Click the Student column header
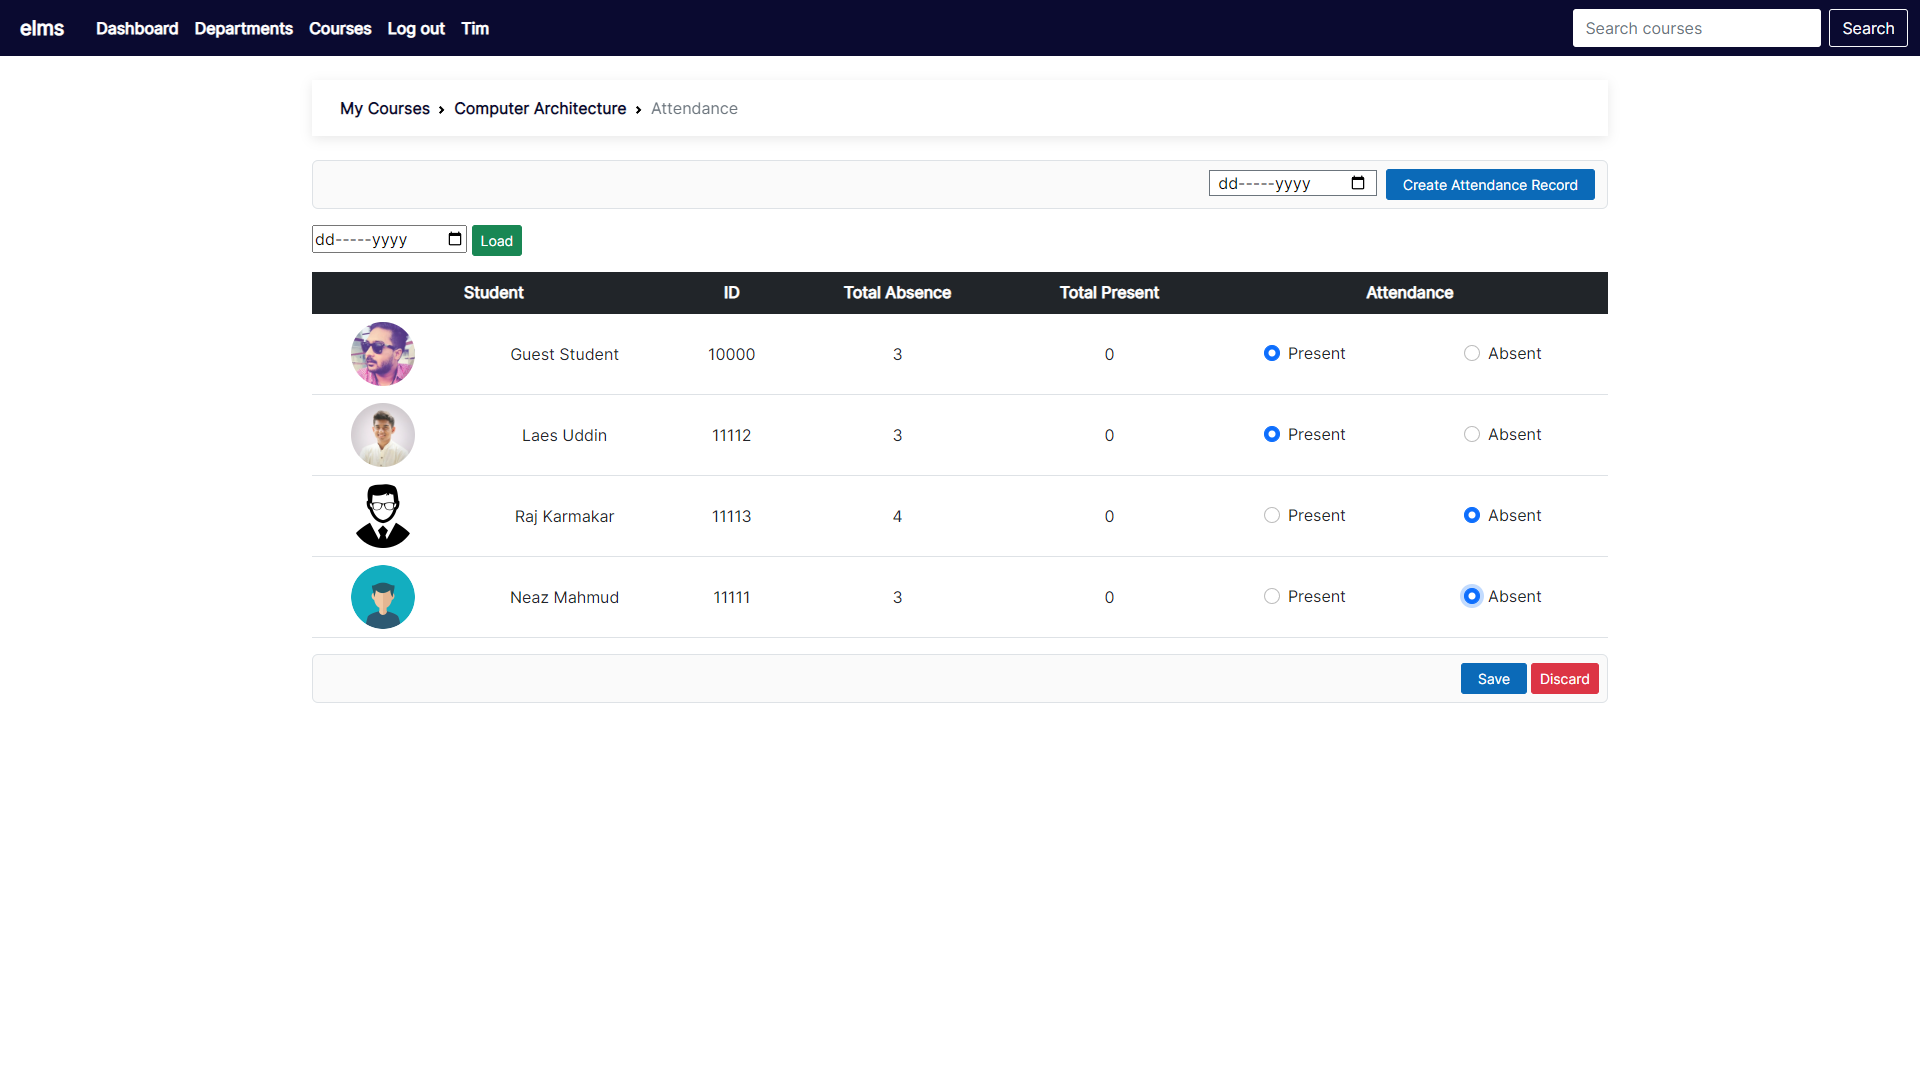The width and height of the screenshot is (1920, 1080). coord(494,293)
